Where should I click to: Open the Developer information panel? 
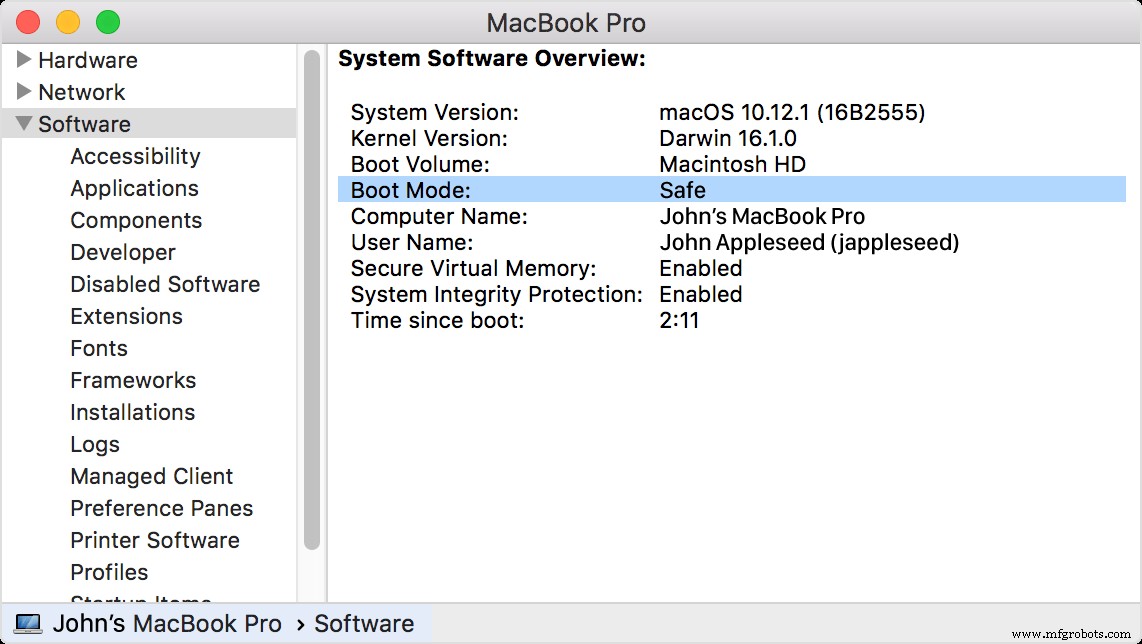tap(122, 252)
